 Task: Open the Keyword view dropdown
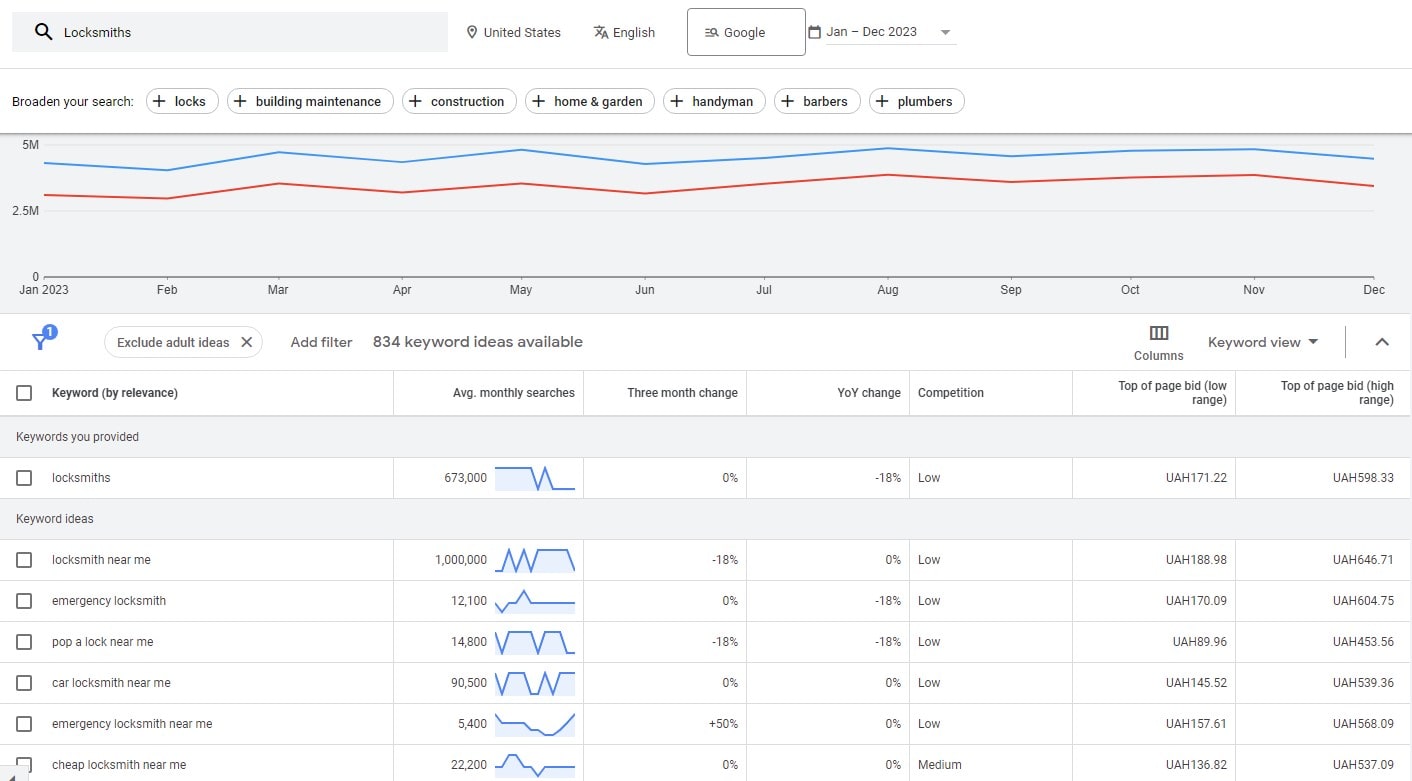[1263, 342]
